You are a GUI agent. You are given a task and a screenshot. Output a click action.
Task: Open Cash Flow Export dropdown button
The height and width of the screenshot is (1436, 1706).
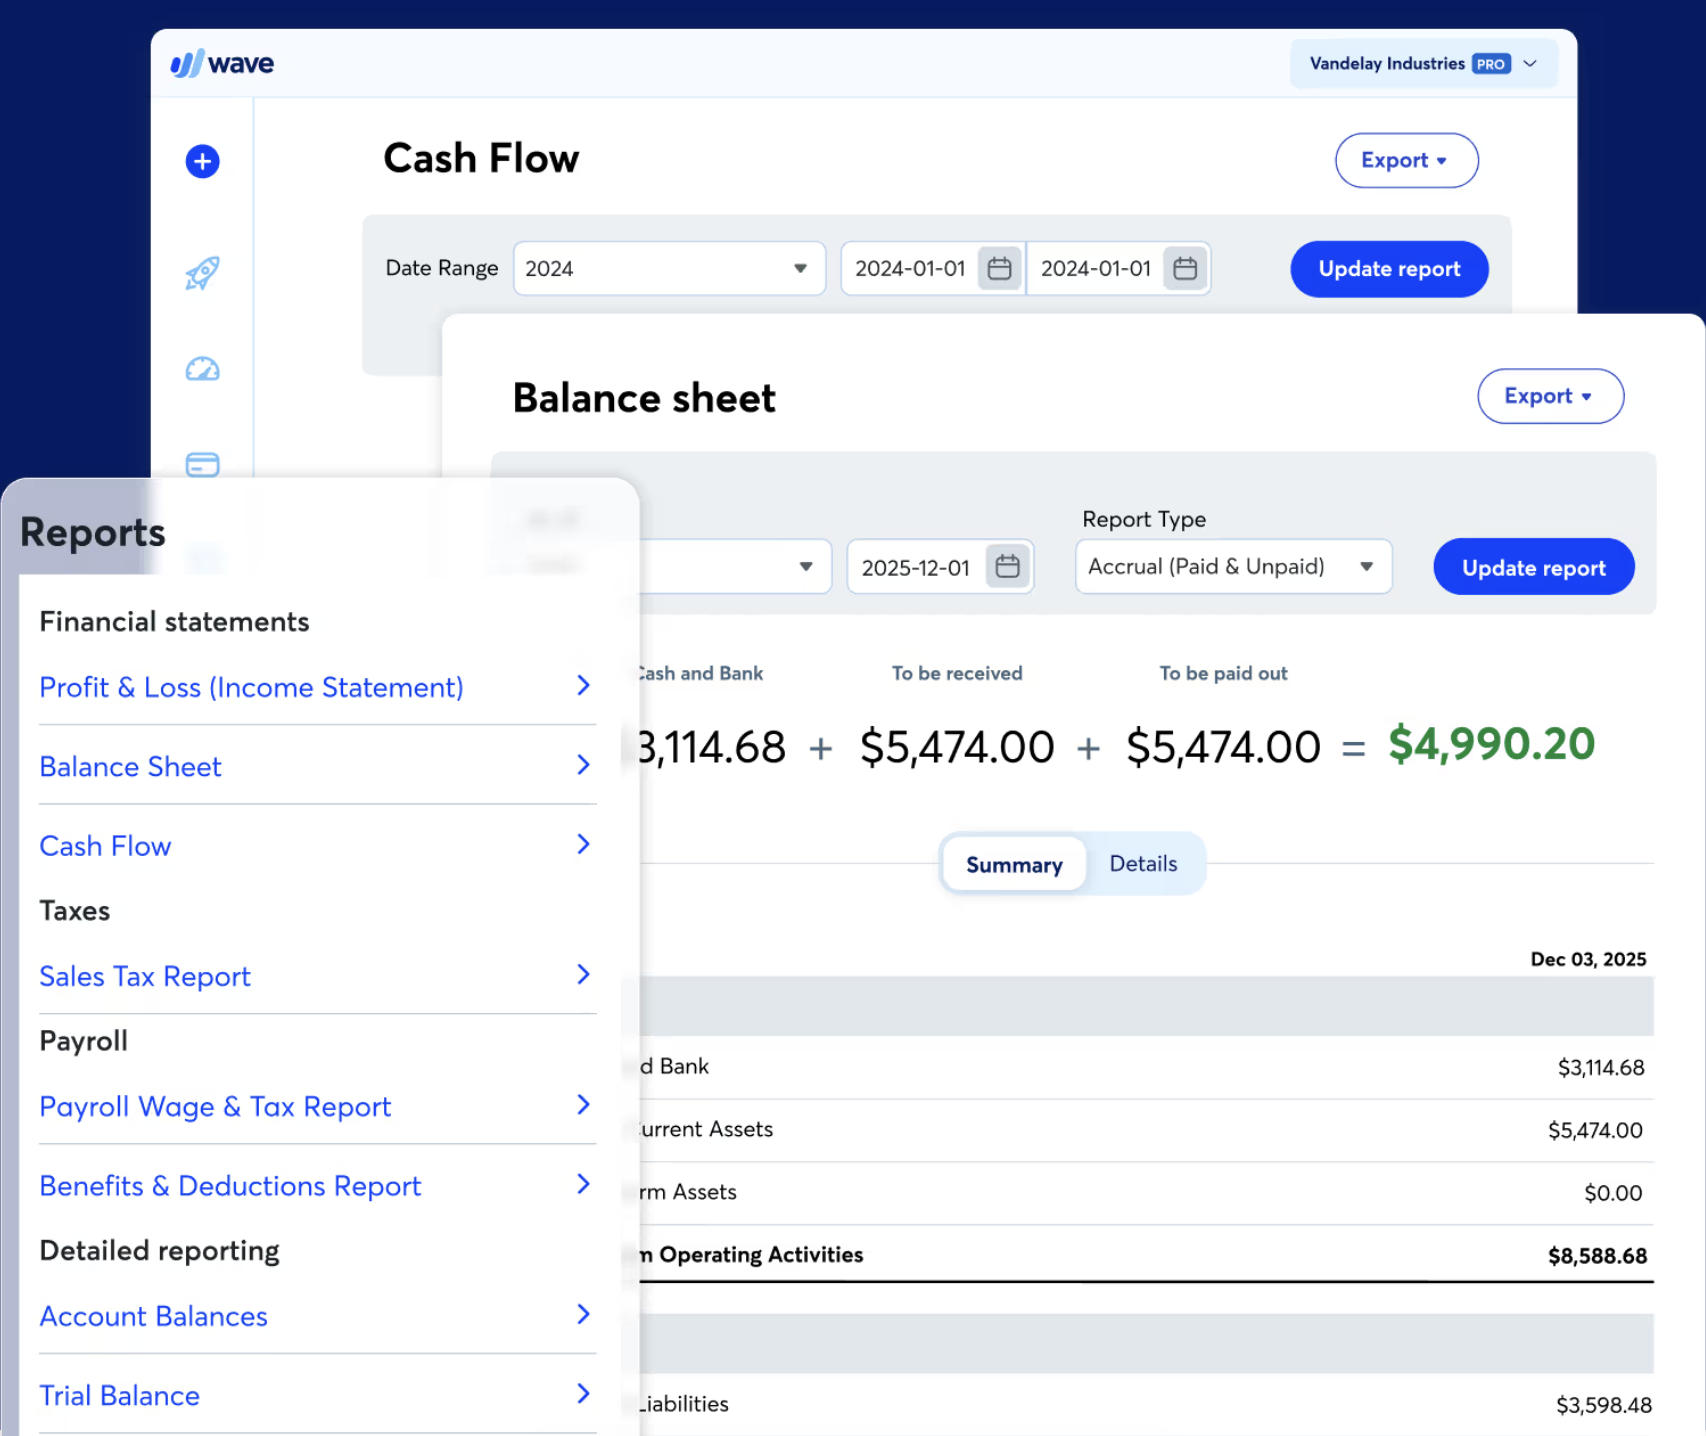click(x=1406, y=160)
